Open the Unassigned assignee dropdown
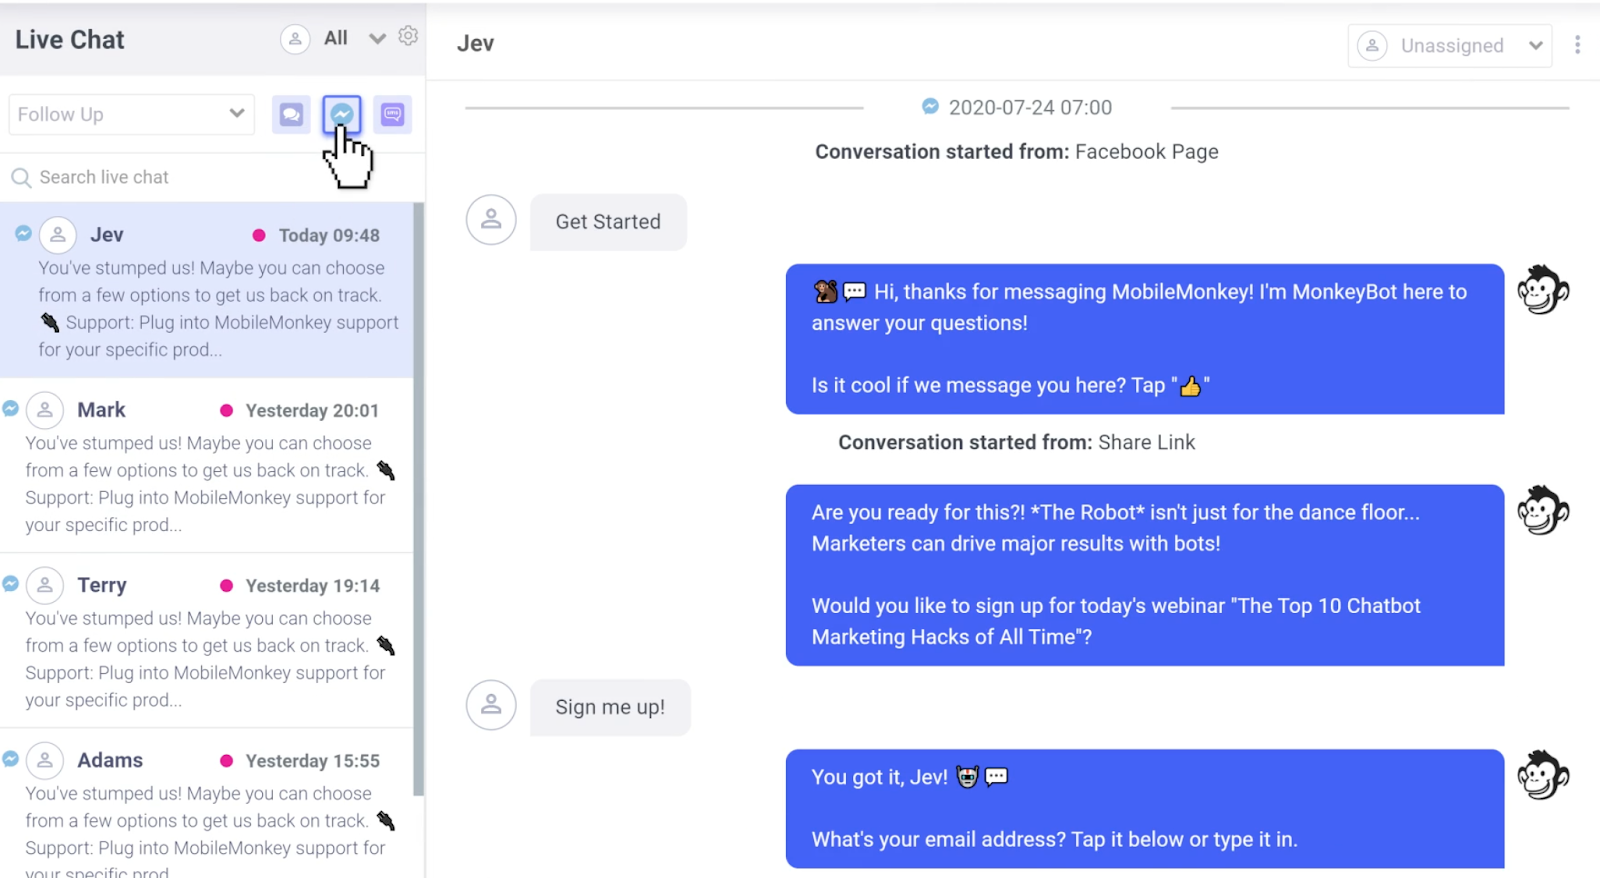Screen dimensions: 1600x878 (x=1450, y=46)
